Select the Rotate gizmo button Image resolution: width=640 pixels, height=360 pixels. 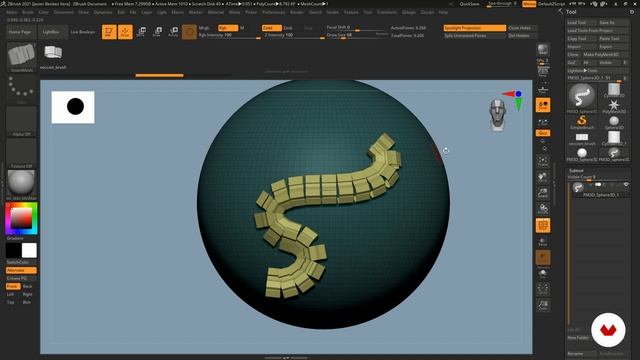click(173, 32)
